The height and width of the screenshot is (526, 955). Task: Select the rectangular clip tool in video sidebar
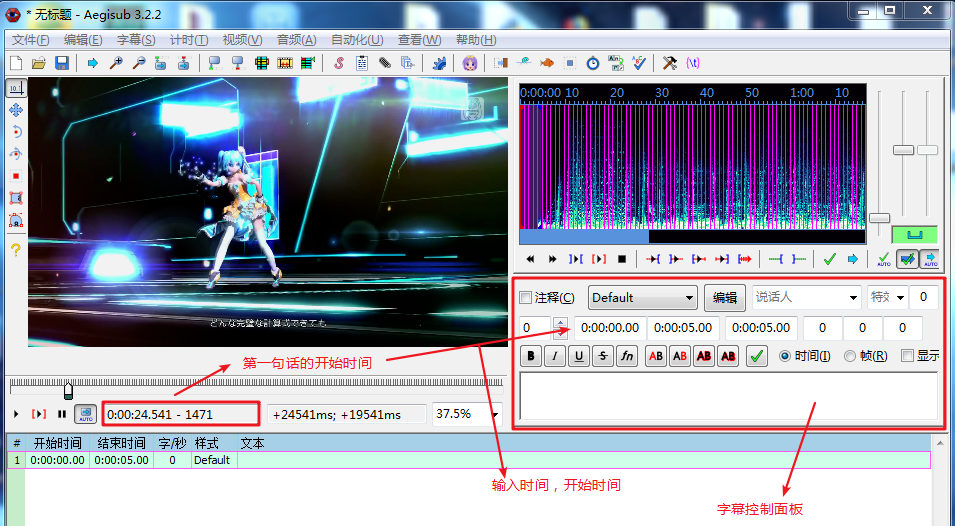[15, 198]
